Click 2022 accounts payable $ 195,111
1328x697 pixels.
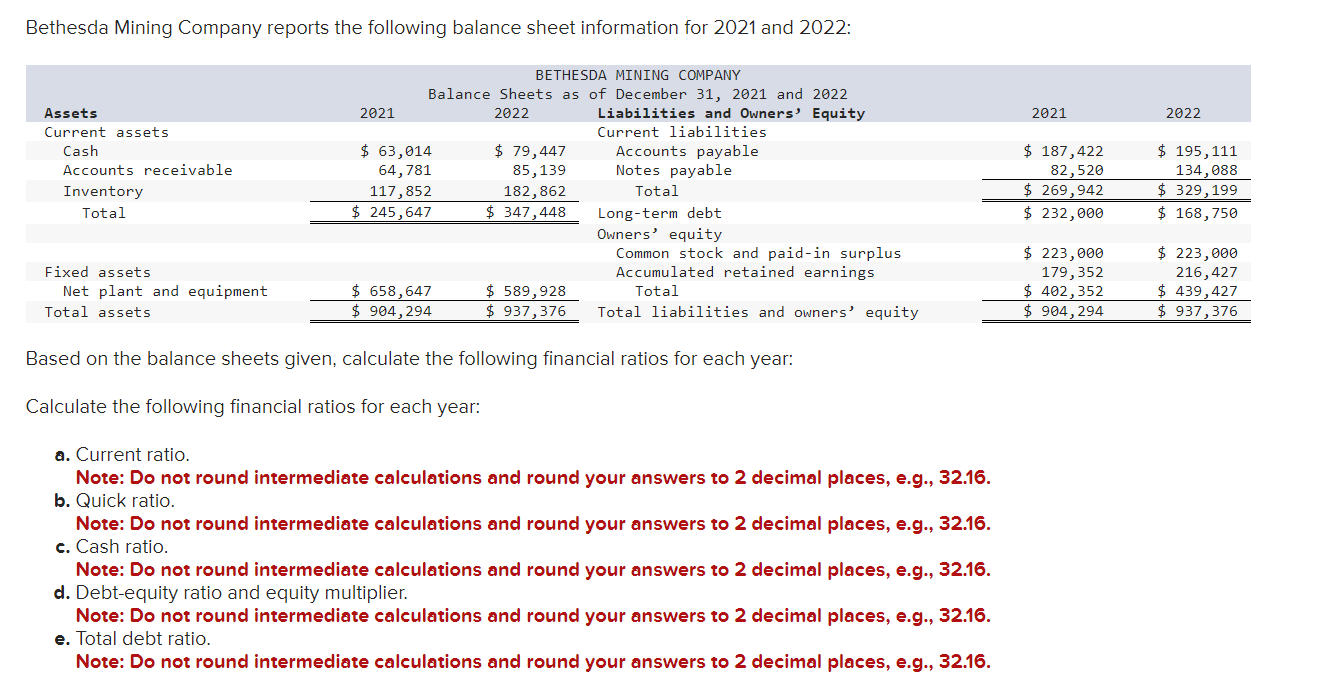(x=1198, y=152)
